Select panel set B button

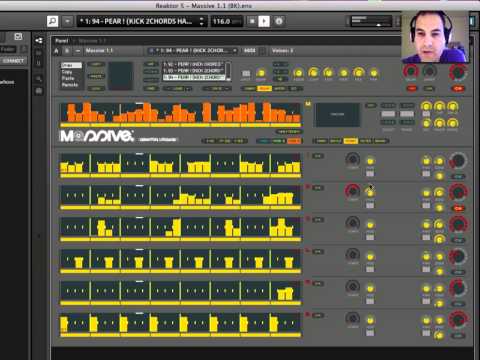67,51
